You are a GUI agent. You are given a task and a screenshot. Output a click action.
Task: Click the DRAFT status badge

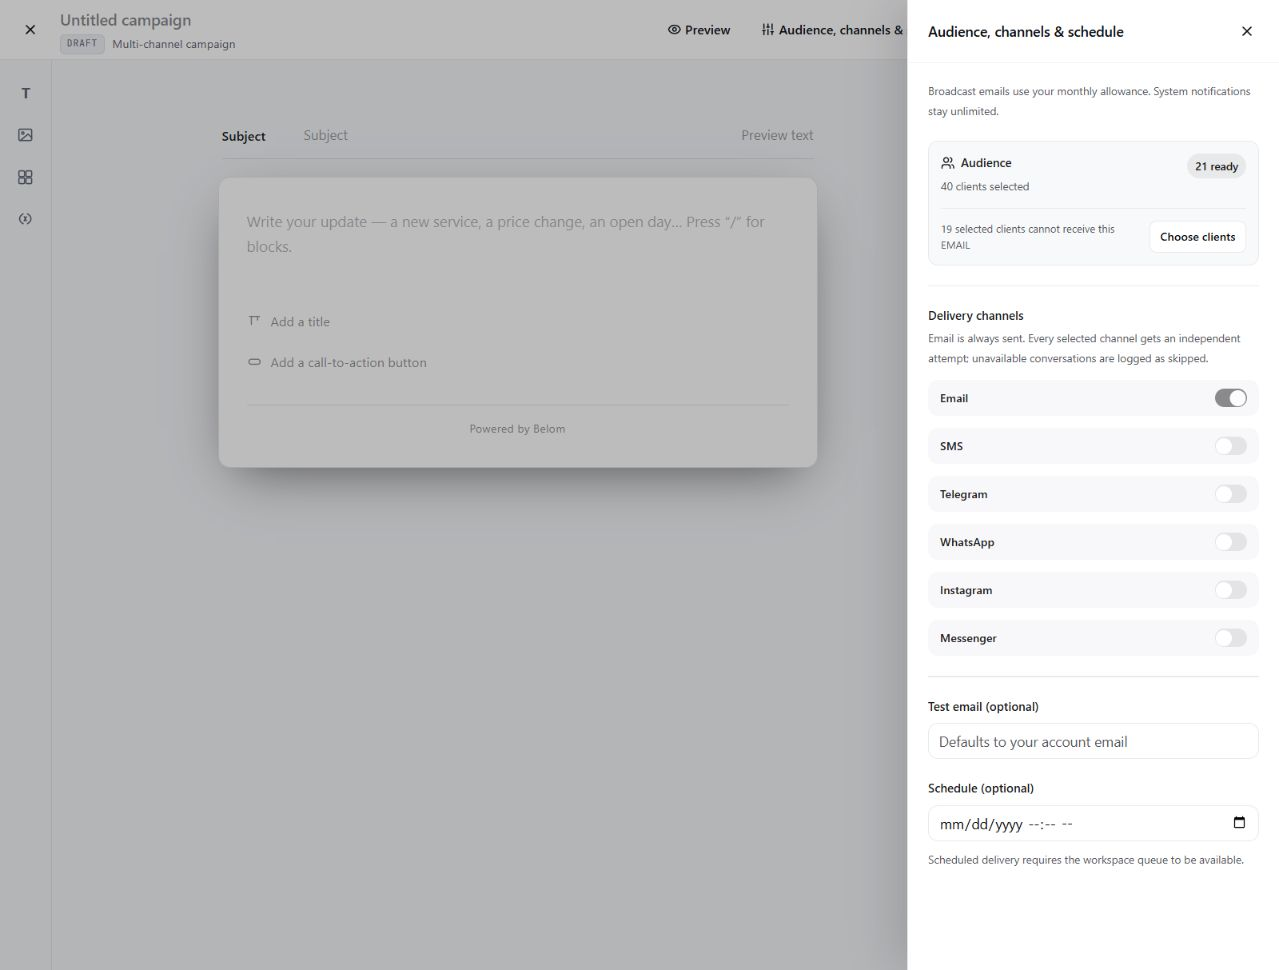click(x=82, y=44)
